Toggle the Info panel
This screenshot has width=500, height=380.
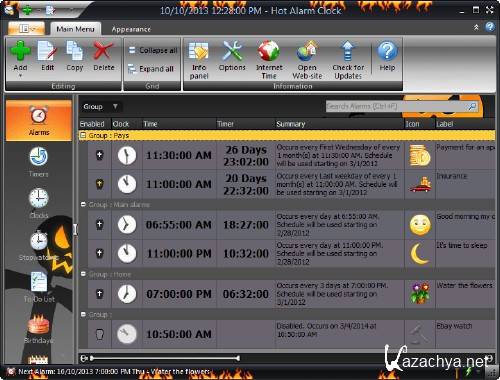coord(199,60)
